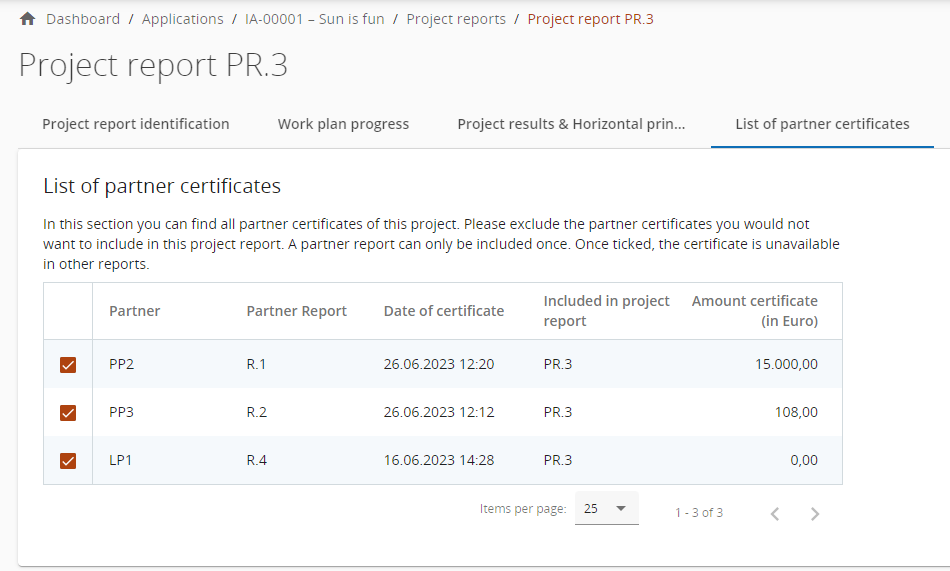Click the home icon in the breadcrumb
The width and height of the screenshot is (950, 571).
point(28,19)
